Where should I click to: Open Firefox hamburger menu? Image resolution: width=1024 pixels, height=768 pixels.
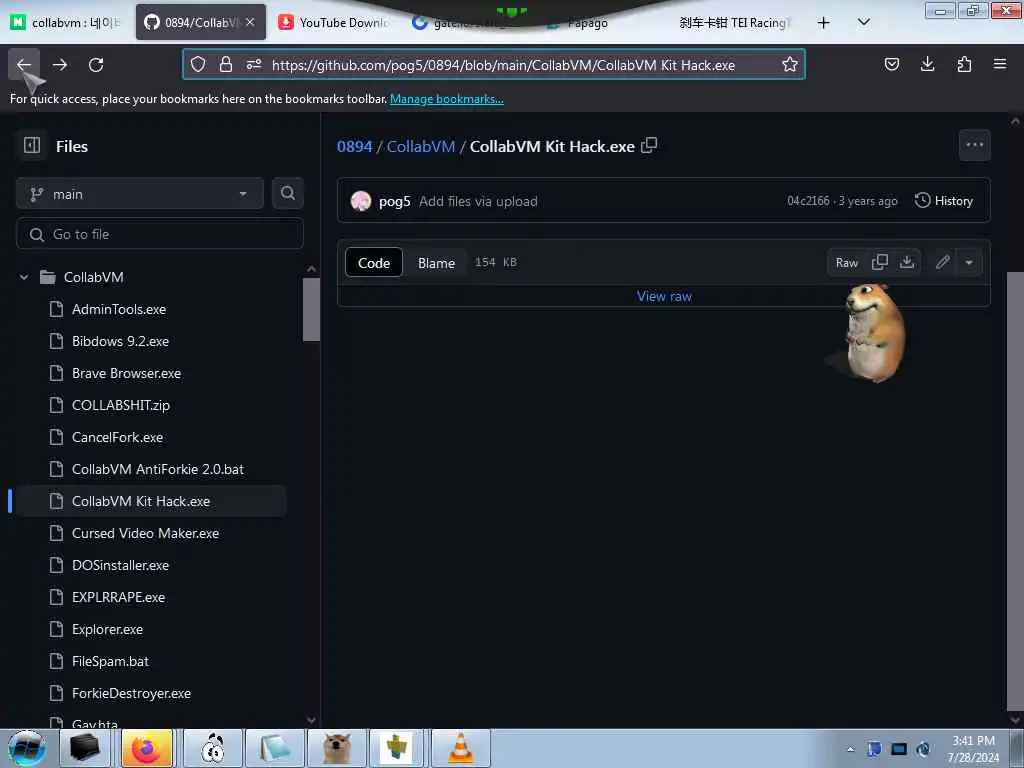coord(1000,65)
